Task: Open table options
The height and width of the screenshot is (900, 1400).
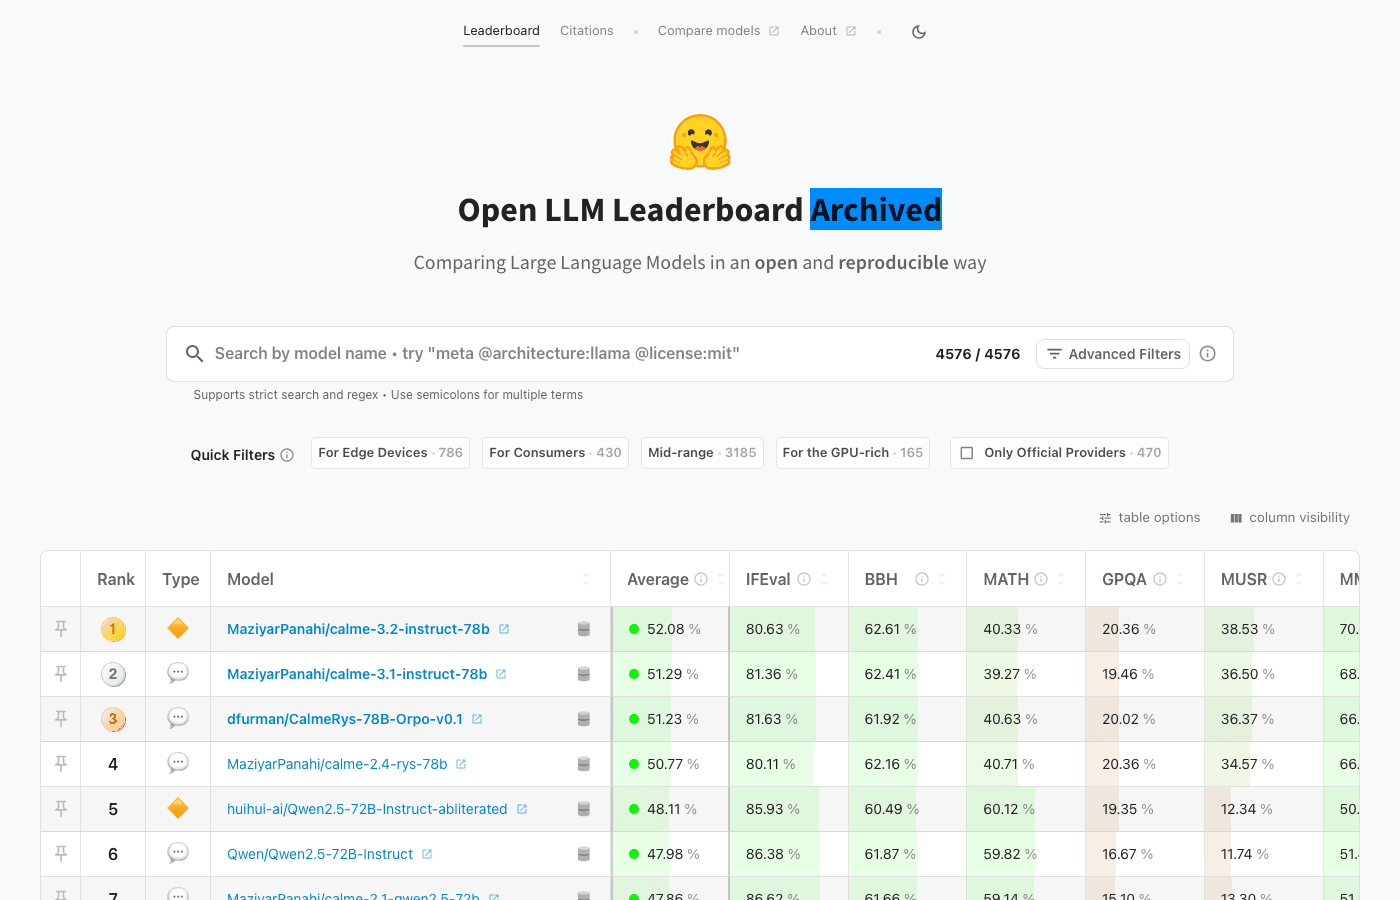Action: (x=1149, y=518)
